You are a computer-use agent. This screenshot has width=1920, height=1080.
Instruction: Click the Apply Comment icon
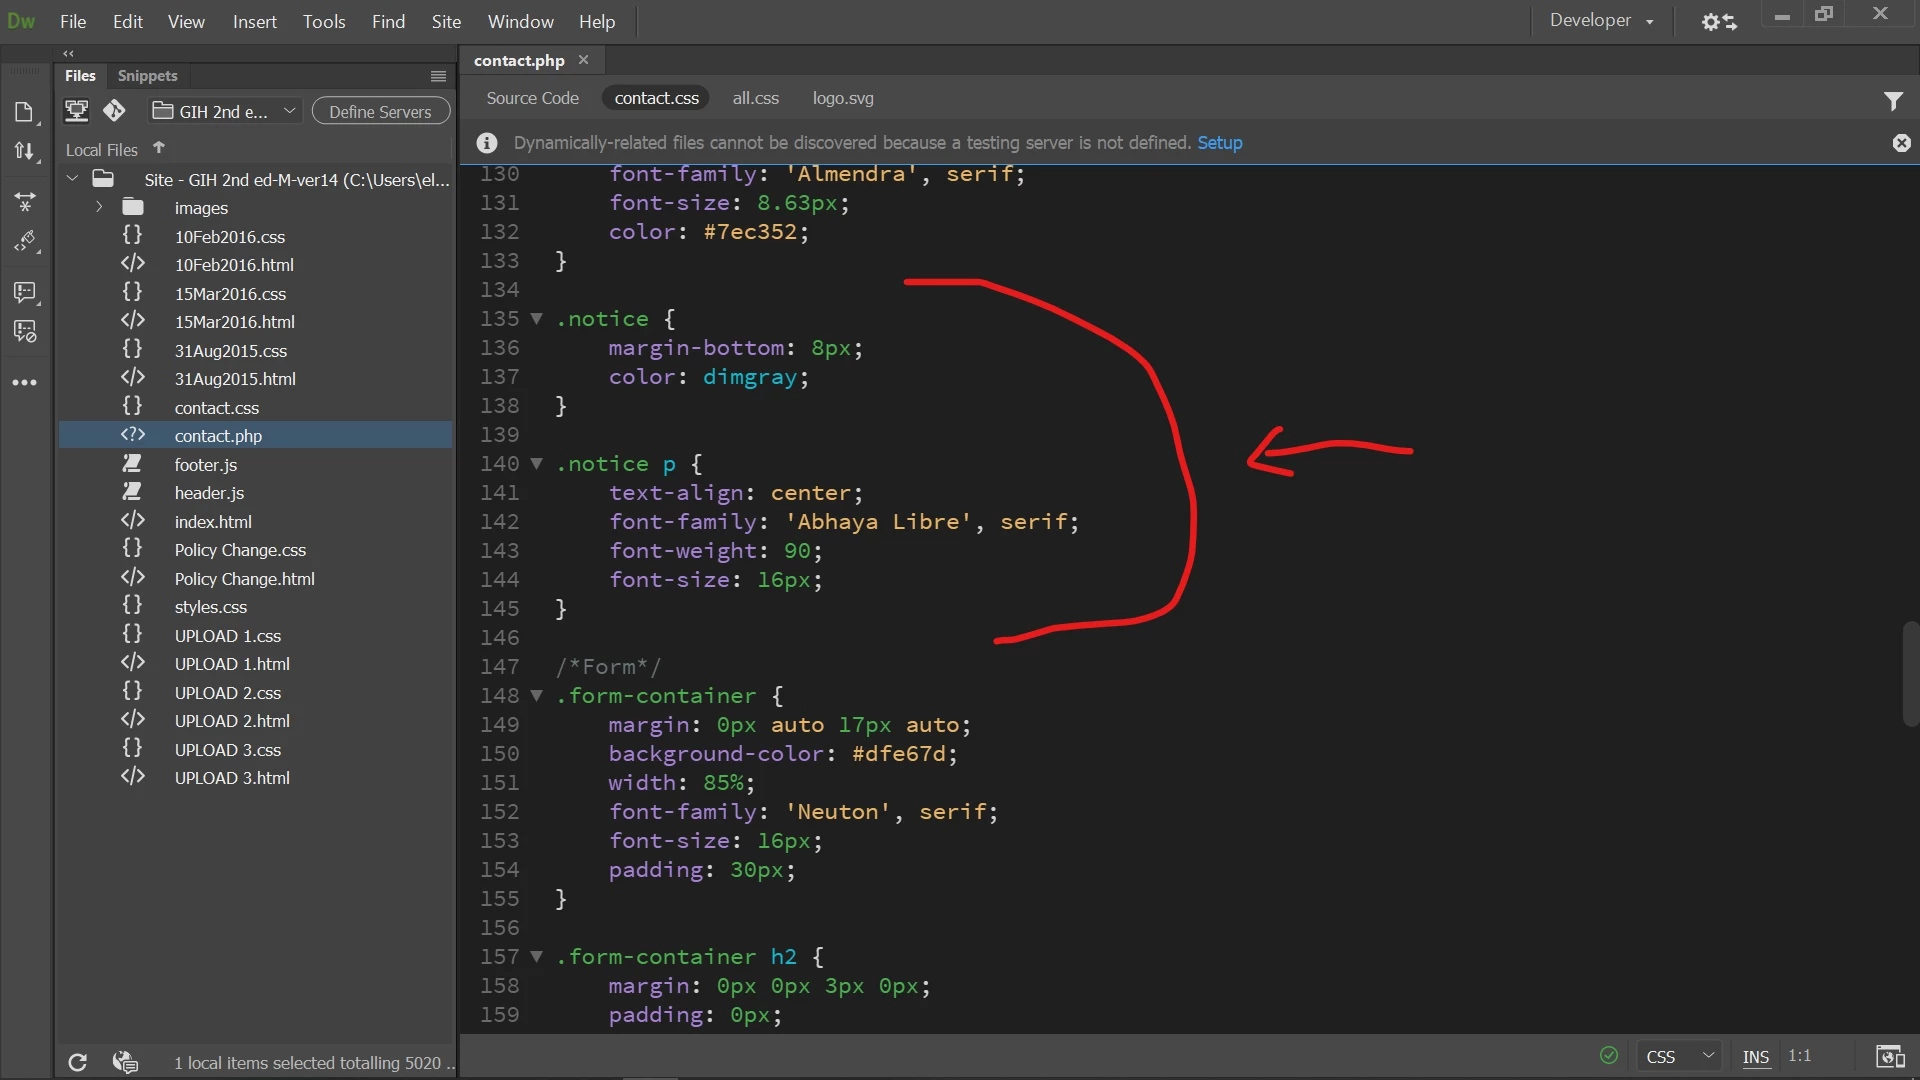[x=24, y=292]
